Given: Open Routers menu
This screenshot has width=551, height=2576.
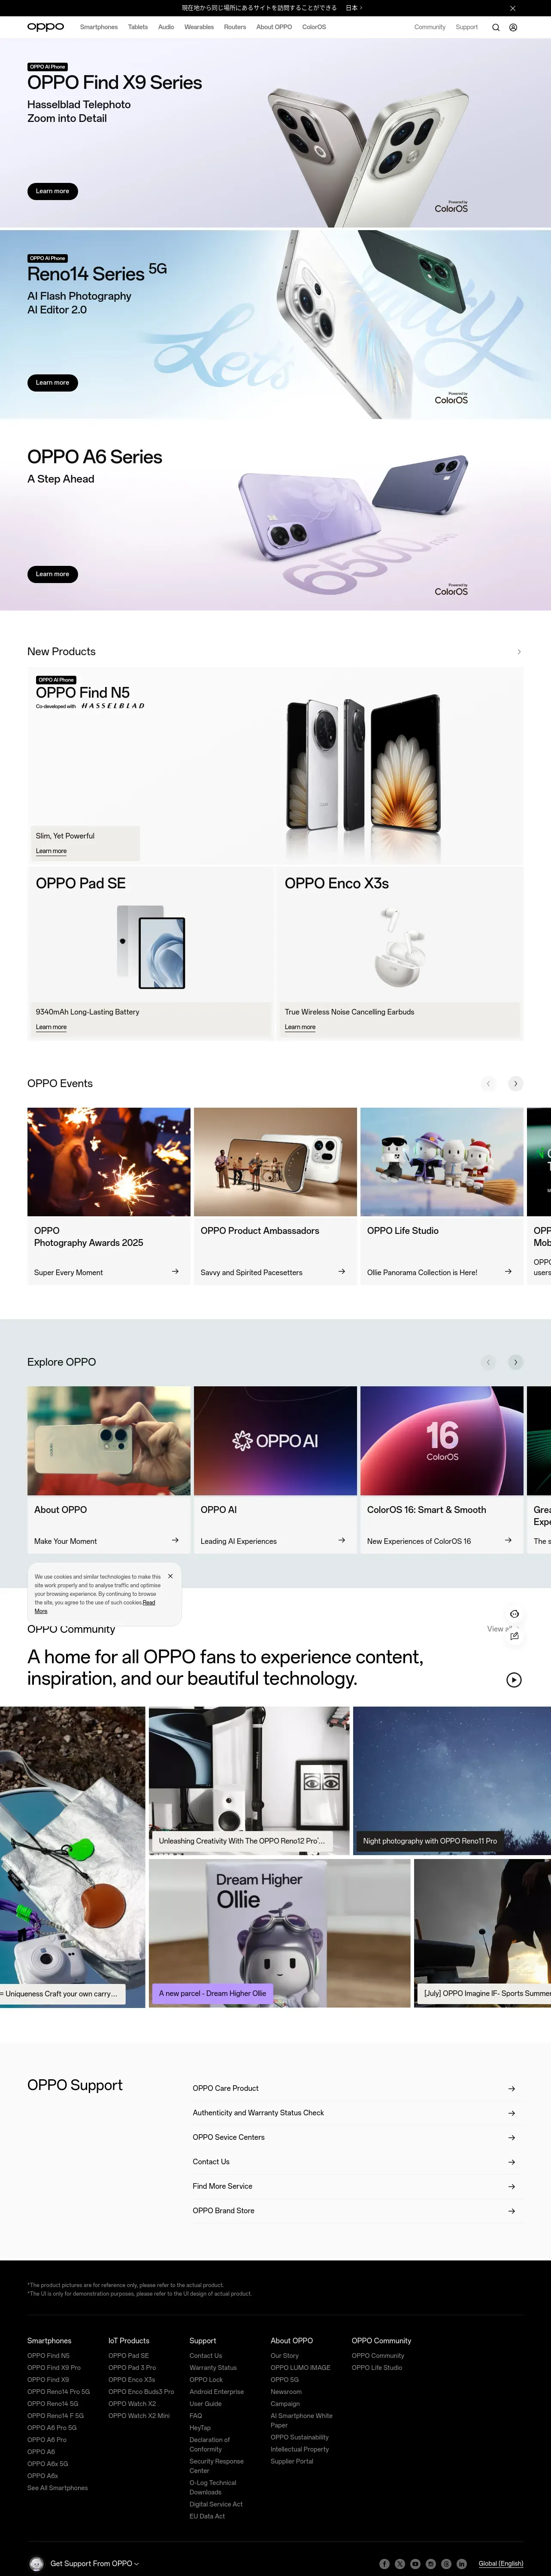Looking at the screenshot, I should [x=235, y=27].
